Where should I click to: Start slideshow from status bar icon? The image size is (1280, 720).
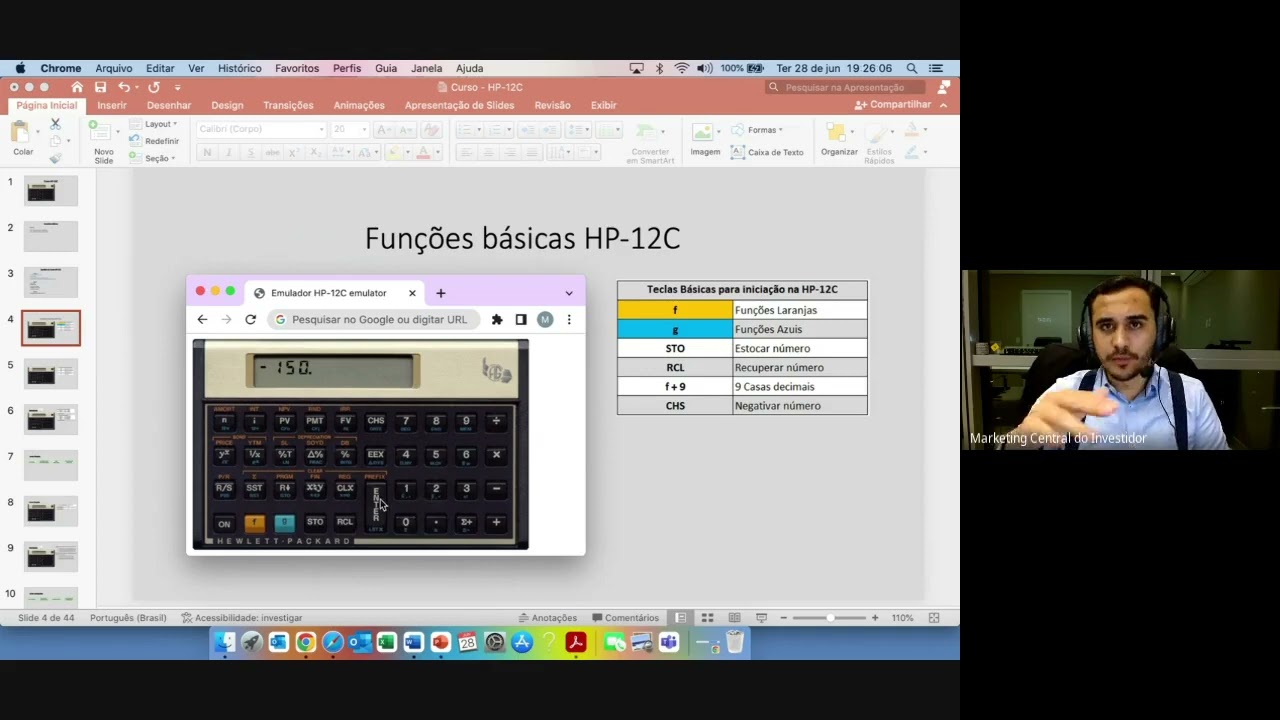click(x=761, y=618)
